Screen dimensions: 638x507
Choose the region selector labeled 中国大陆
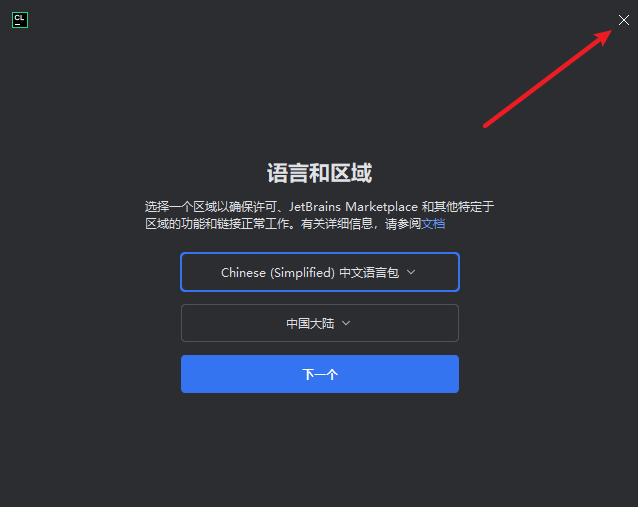320,323
